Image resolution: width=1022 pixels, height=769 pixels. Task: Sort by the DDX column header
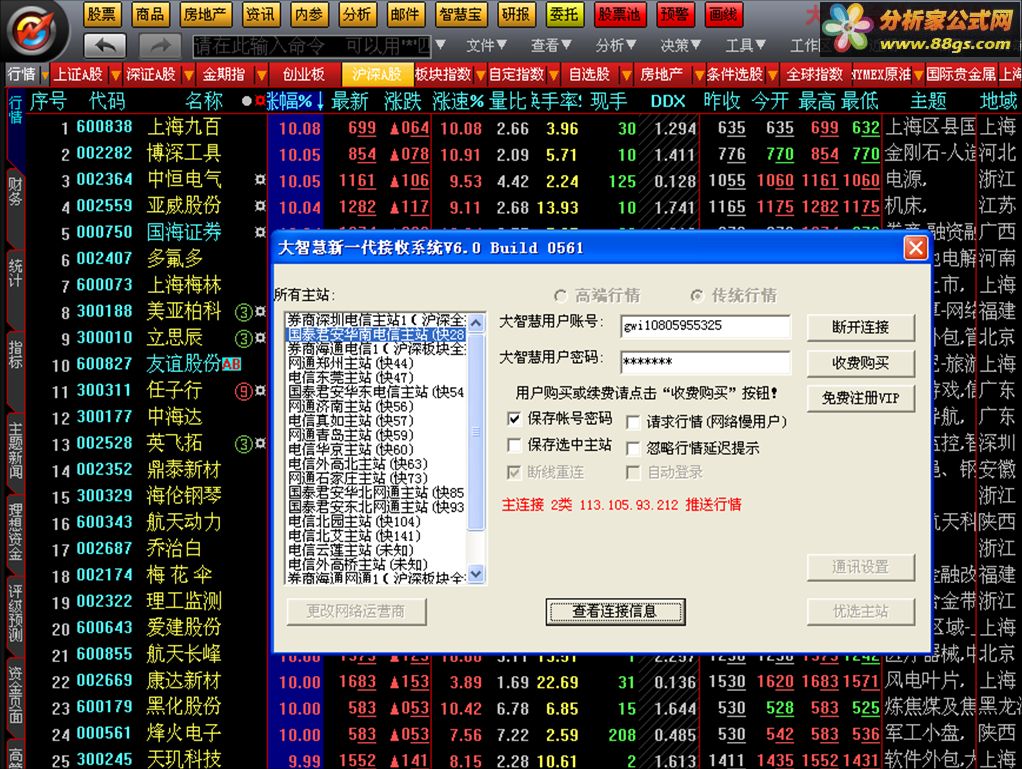click(668, 101)
